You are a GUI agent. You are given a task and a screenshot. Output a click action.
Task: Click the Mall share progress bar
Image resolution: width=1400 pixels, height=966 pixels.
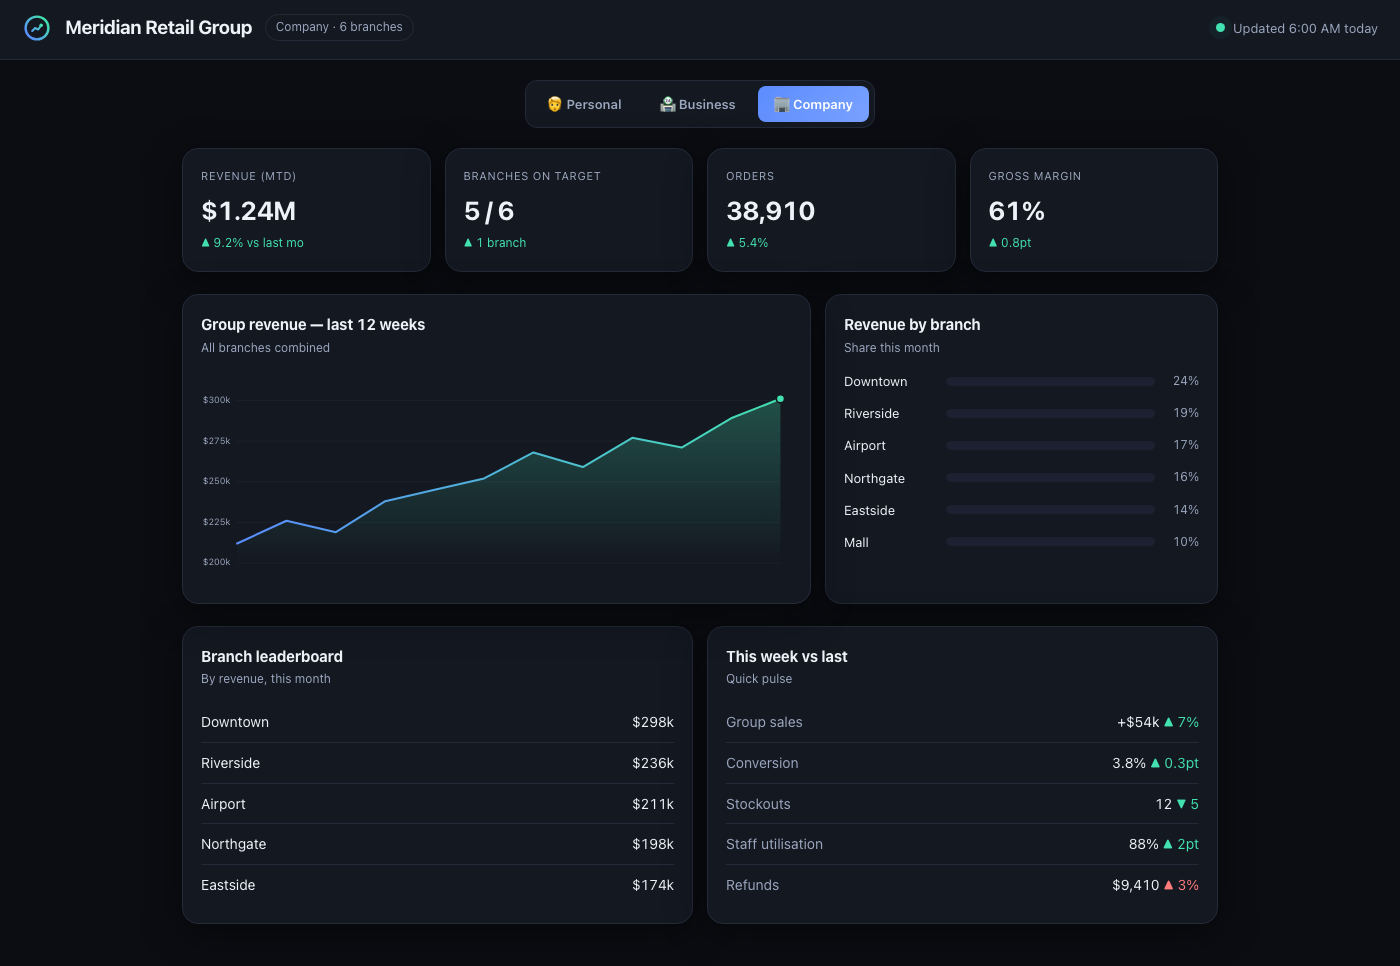click(x=1050, y=542)
